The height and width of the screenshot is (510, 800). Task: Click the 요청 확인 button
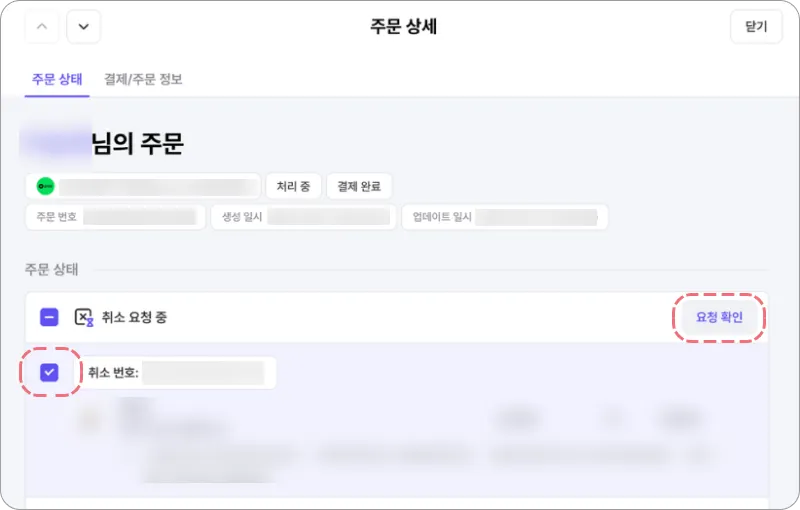coord(719,317)
